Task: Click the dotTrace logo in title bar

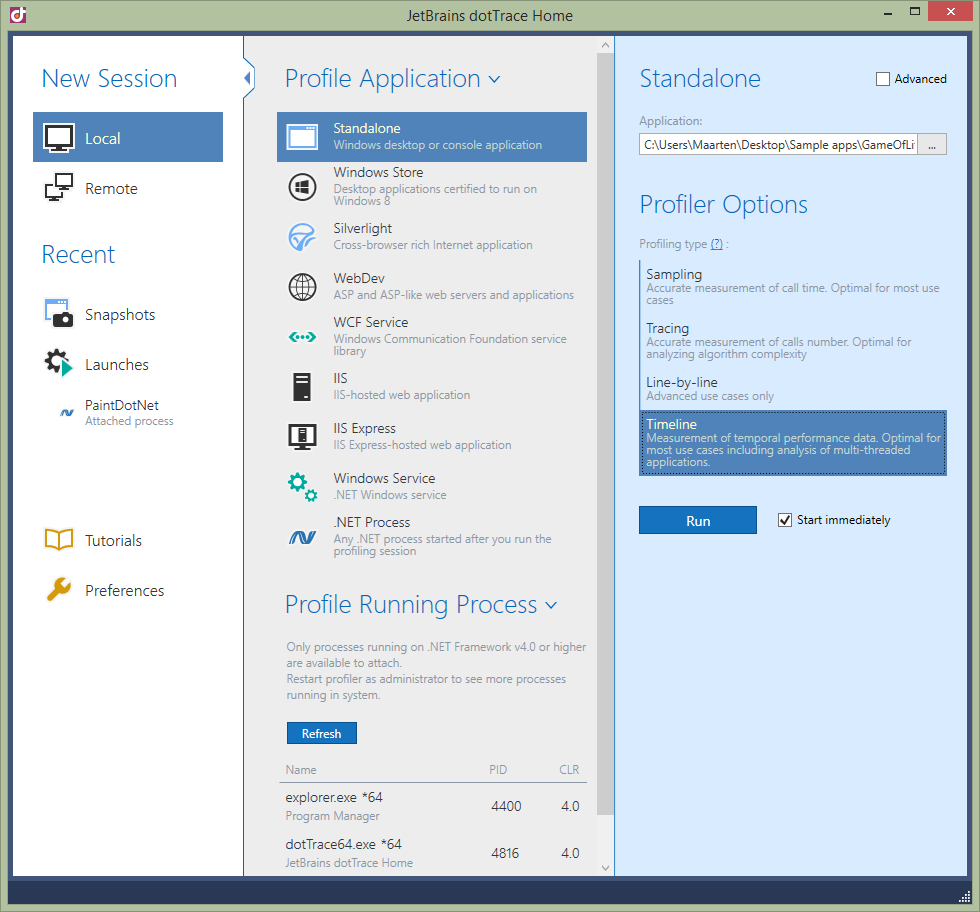Action: click(x=18, y=14)
